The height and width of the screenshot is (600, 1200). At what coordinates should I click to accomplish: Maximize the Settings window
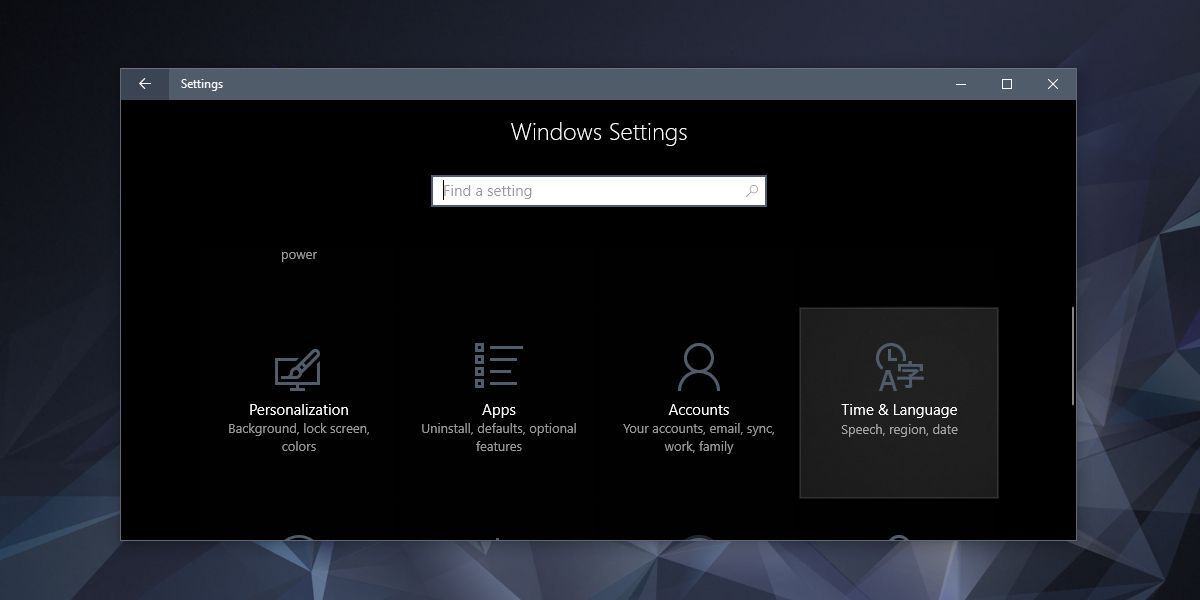point(1007,84)
